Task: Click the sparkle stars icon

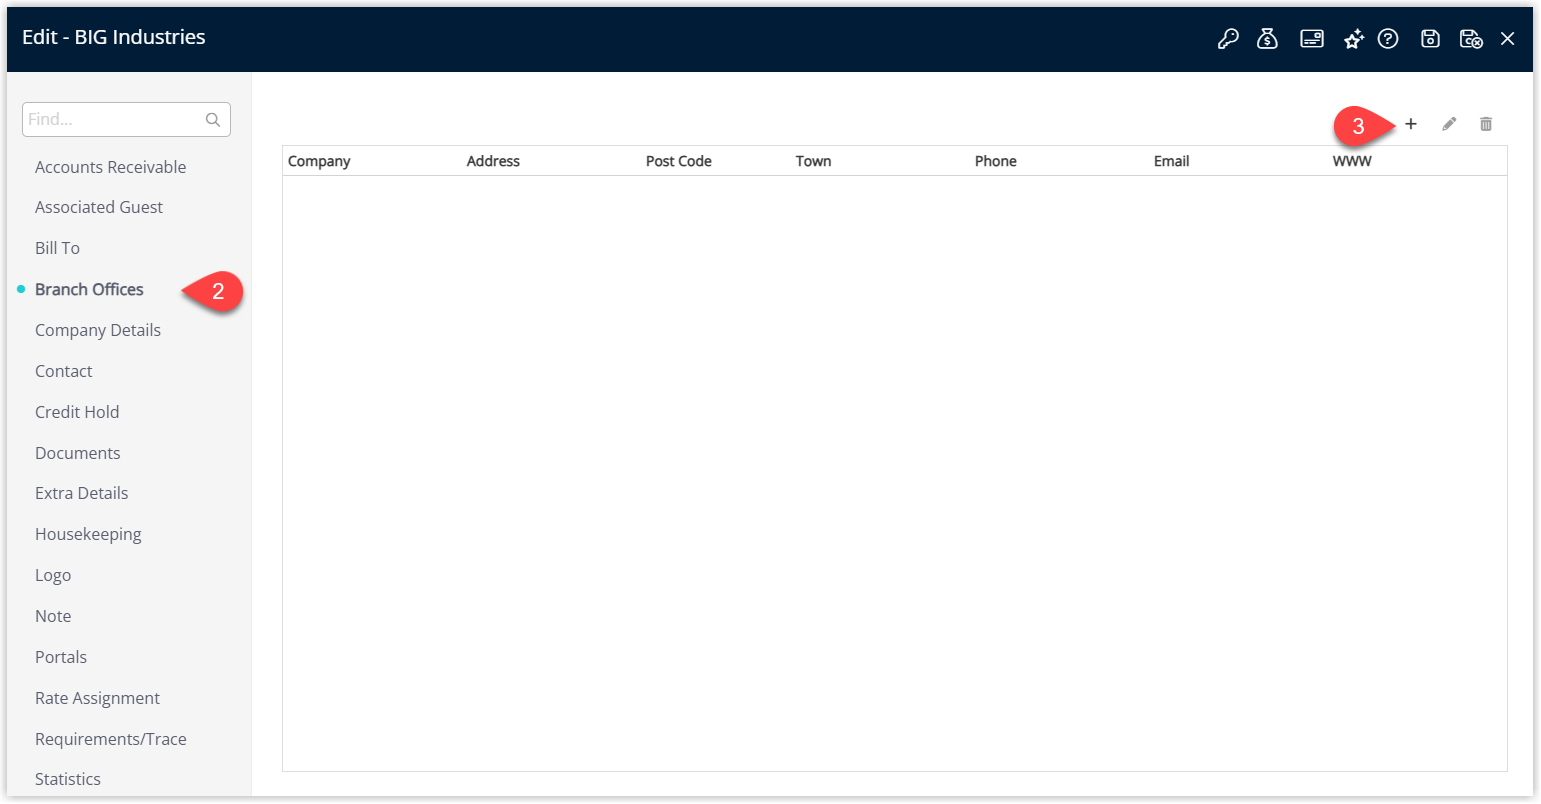Action: pos(1354,39)
